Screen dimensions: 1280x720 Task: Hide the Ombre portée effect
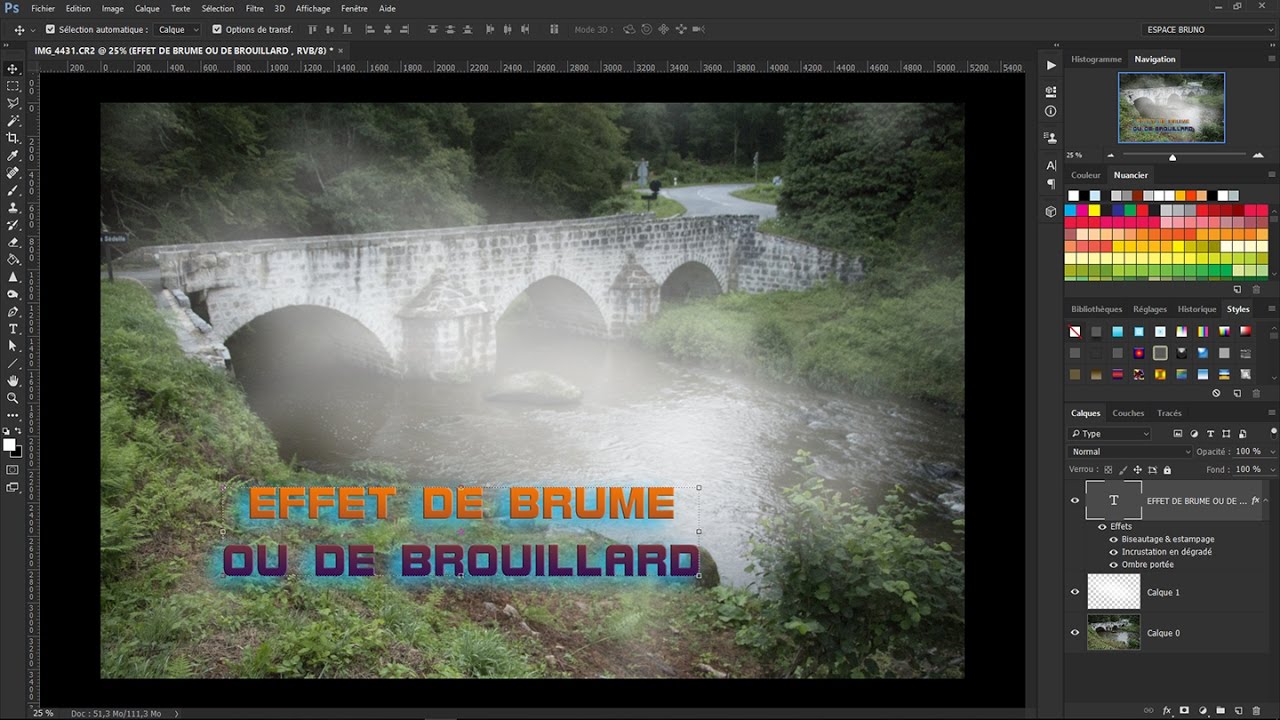pyautogui.click(x=1113, y=565)
